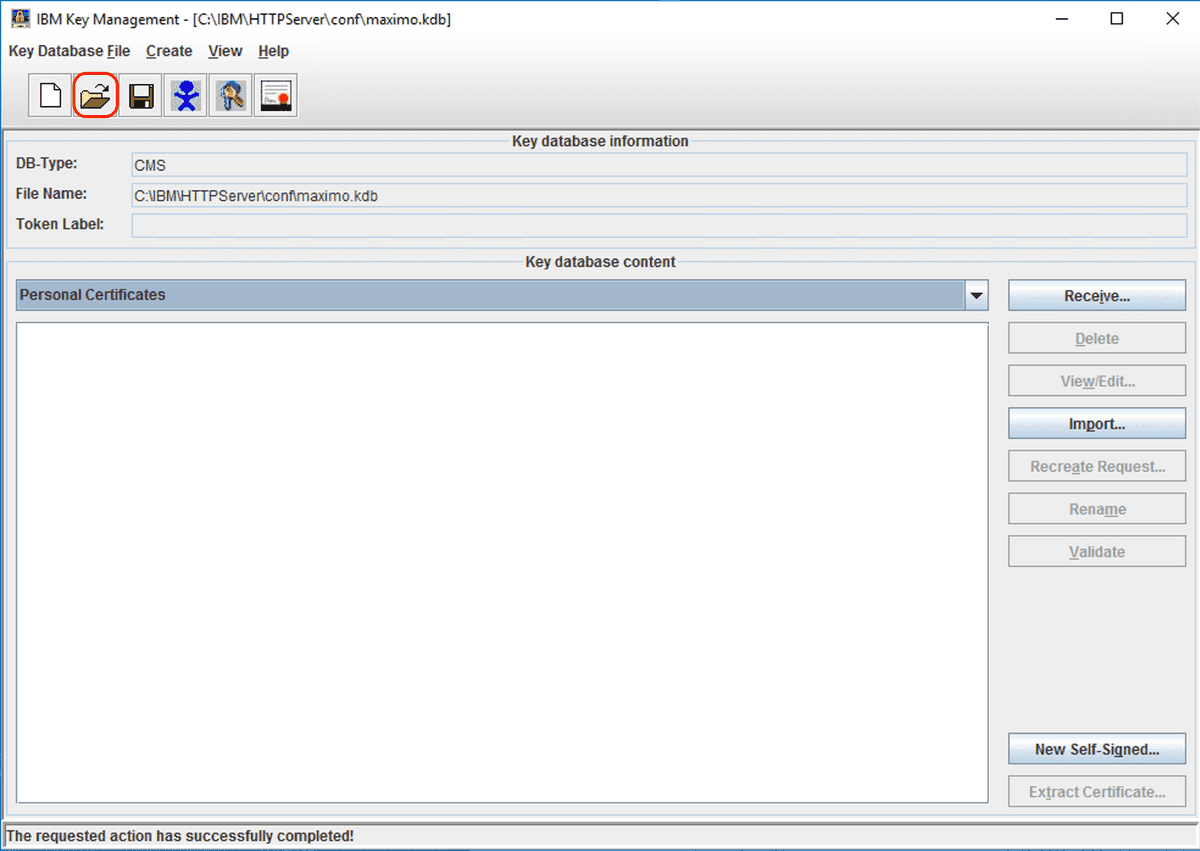Click the Receive button
The image size is (1200, 851).
pyautogui.click(x=1096, y=294)
